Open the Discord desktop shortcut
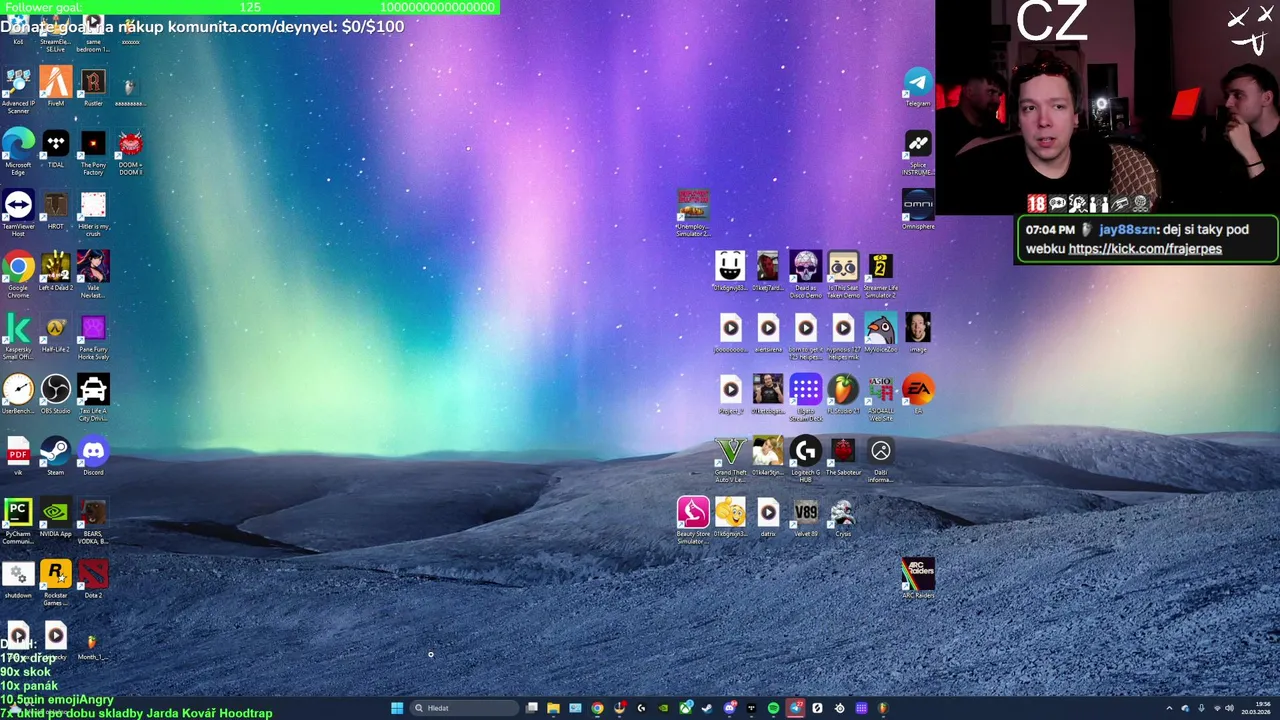This screenshot has height=720, width=1280. coord(93,456)
